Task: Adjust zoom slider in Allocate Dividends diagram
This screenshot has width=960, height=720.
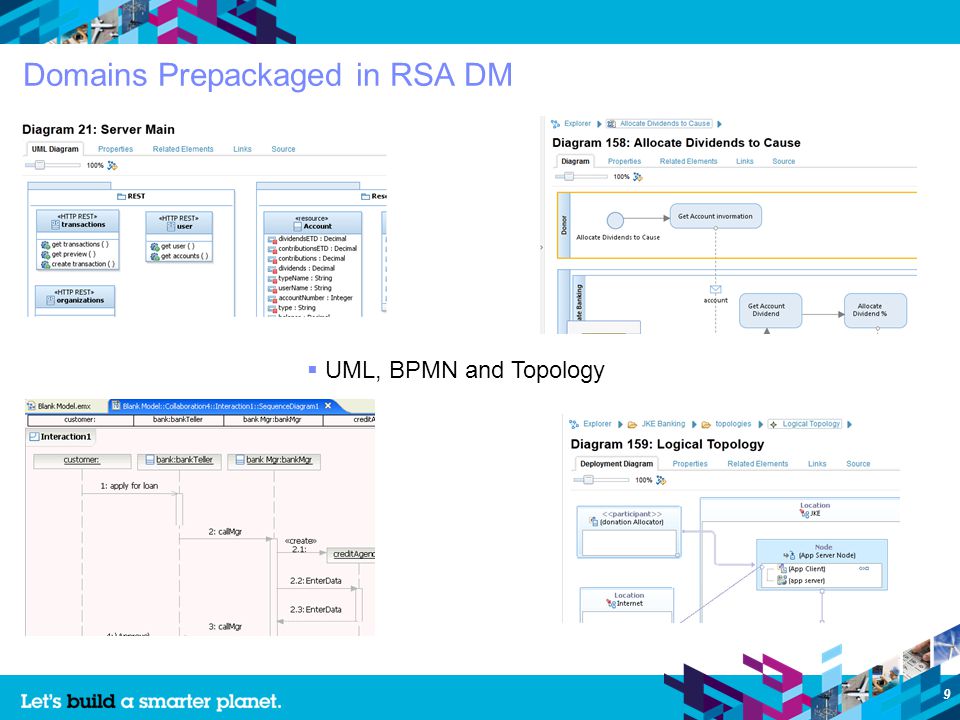Action: (x=569, y=176)
